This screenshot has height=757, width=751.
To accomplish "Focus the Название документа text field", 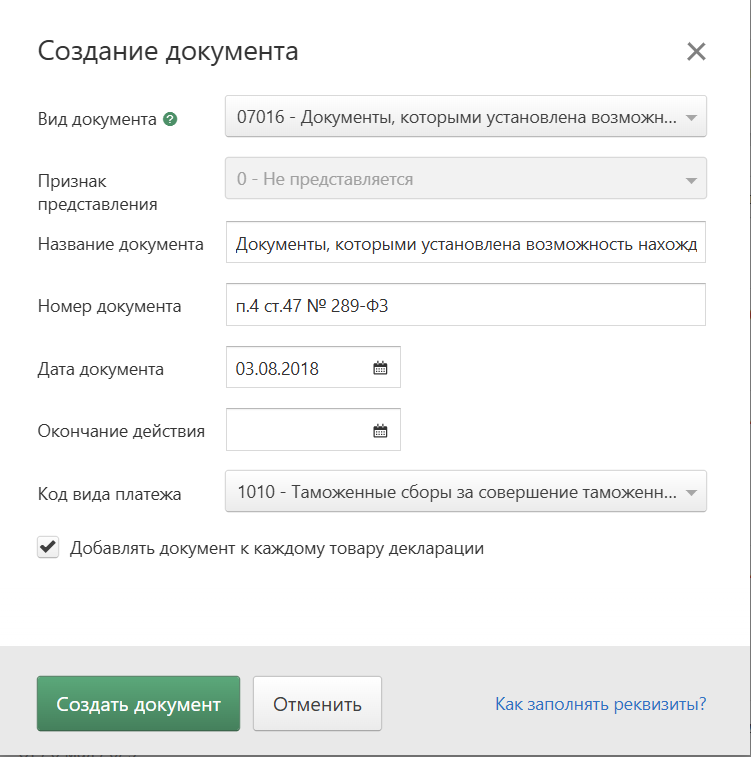I will click(466, 242).
